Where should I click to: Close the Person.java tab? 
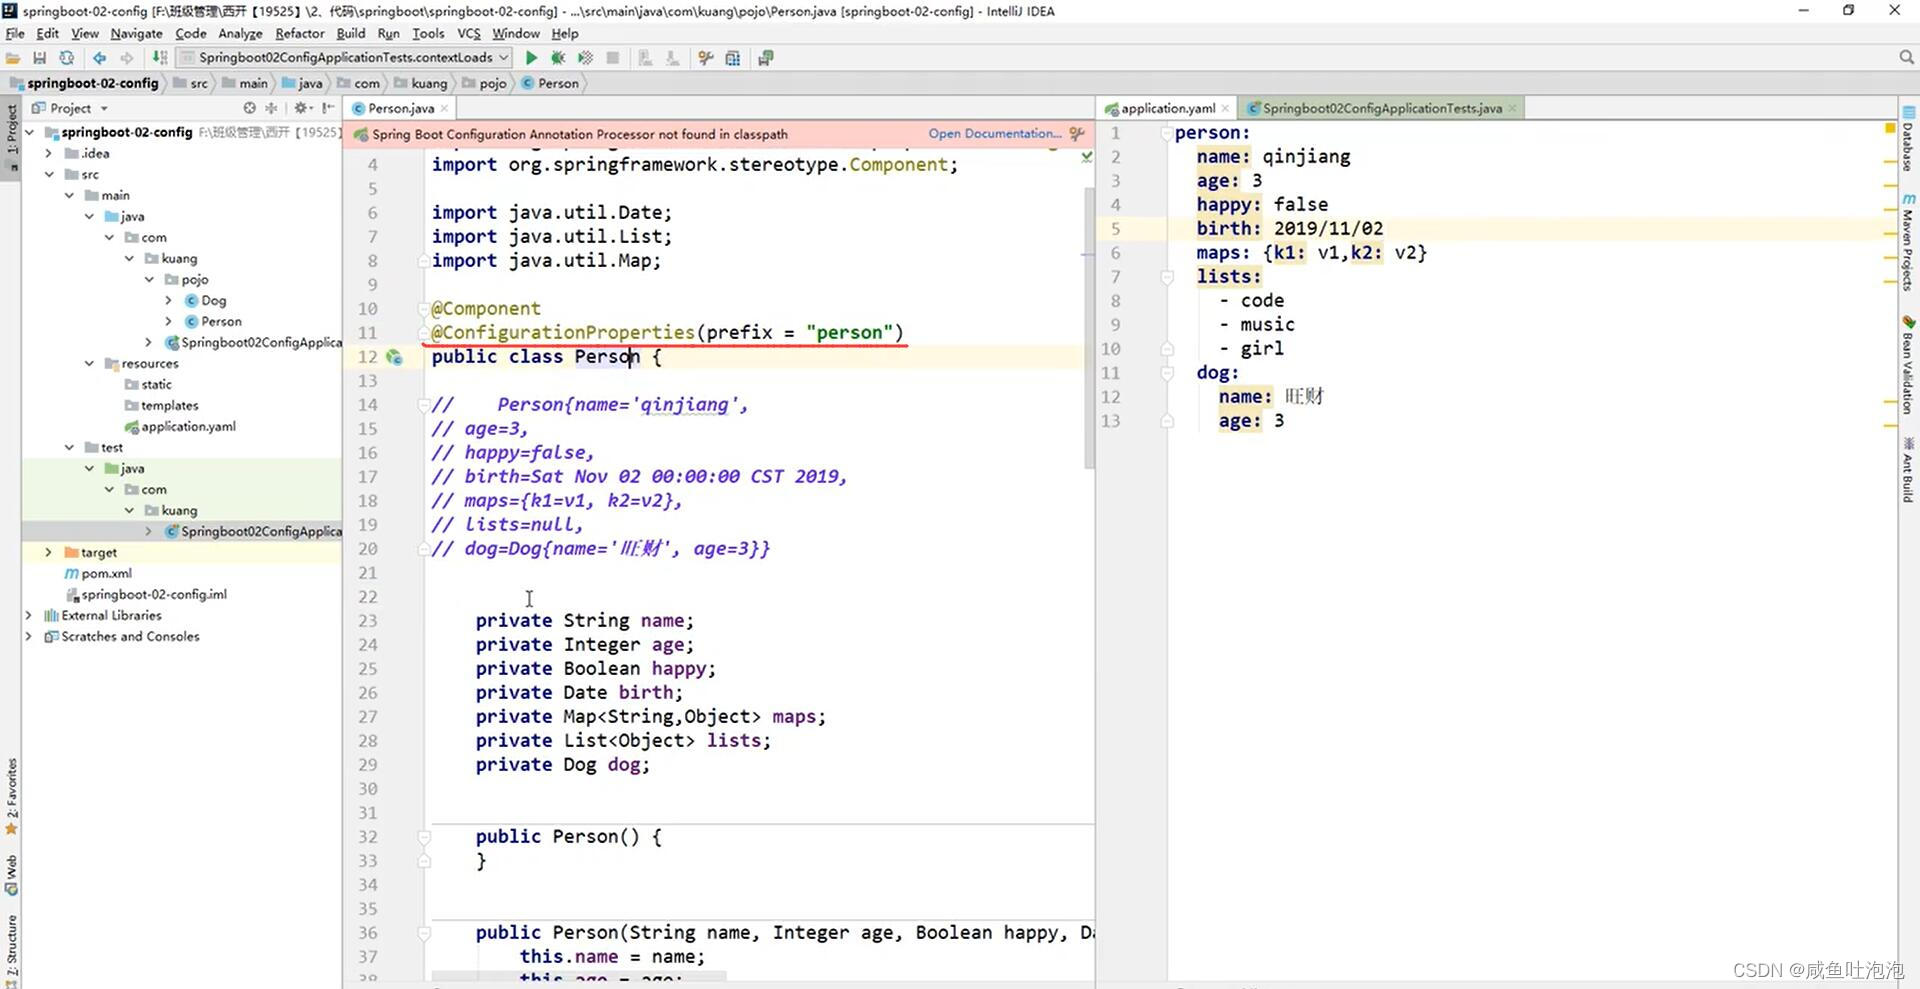click(444, 108)
